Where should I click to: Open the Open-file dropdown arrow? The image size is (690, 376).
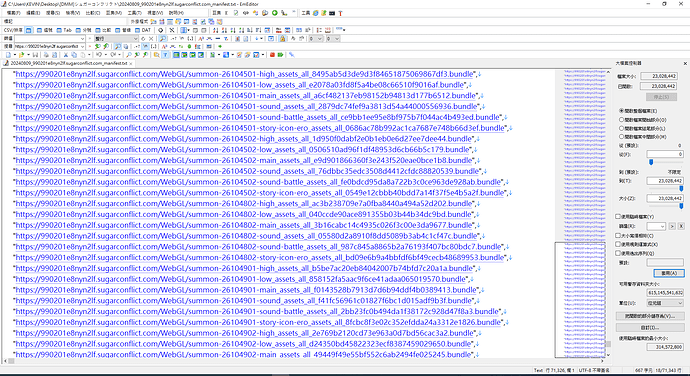pos(28,55)
